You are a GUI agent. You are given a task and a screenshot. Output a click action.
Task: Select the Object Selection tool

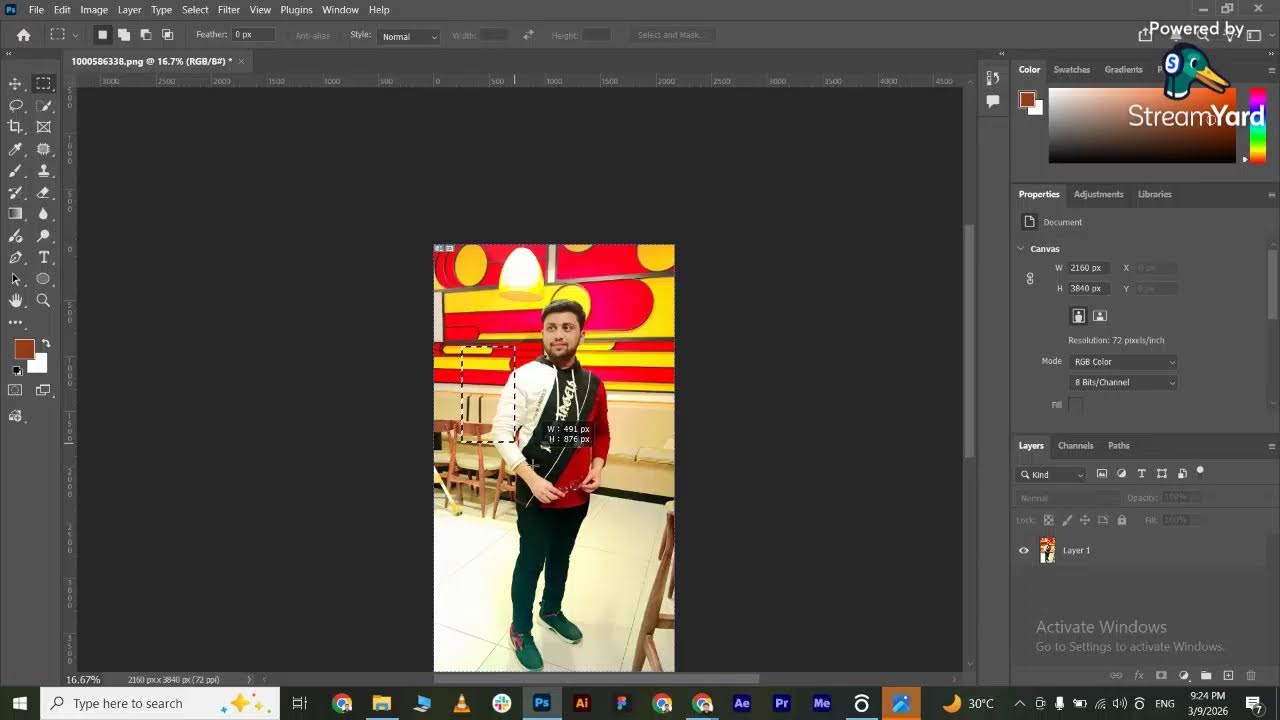click(x=43, y=105)
